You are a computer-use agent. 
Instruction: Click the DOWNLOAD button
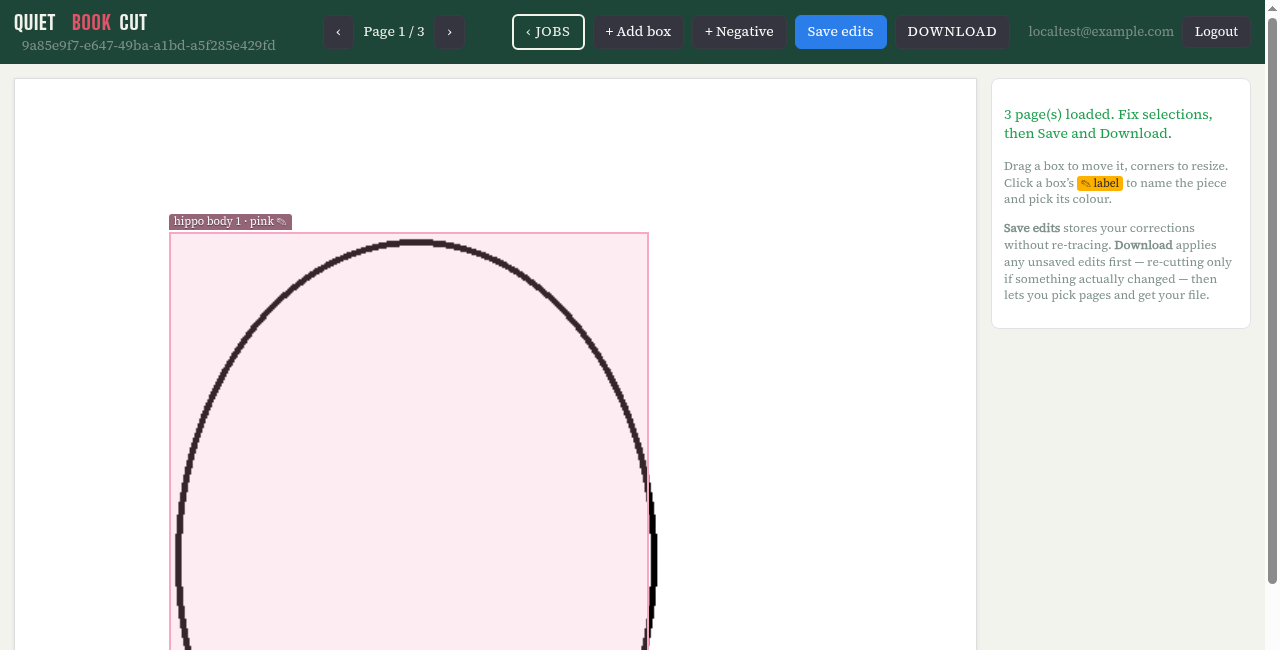952,32
